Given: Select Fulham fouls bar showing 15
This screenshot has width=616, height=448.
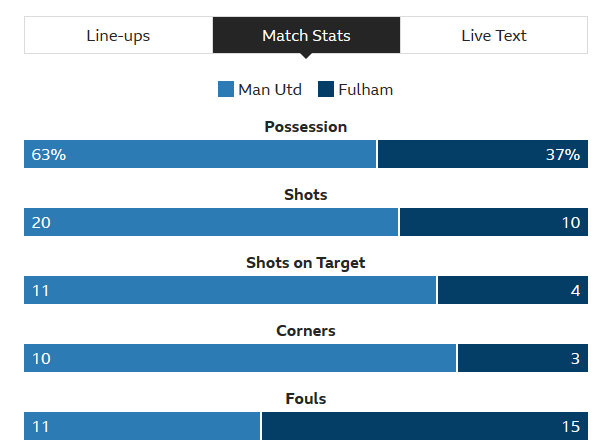Looking at the screenshot, I should tap(425, 426).
